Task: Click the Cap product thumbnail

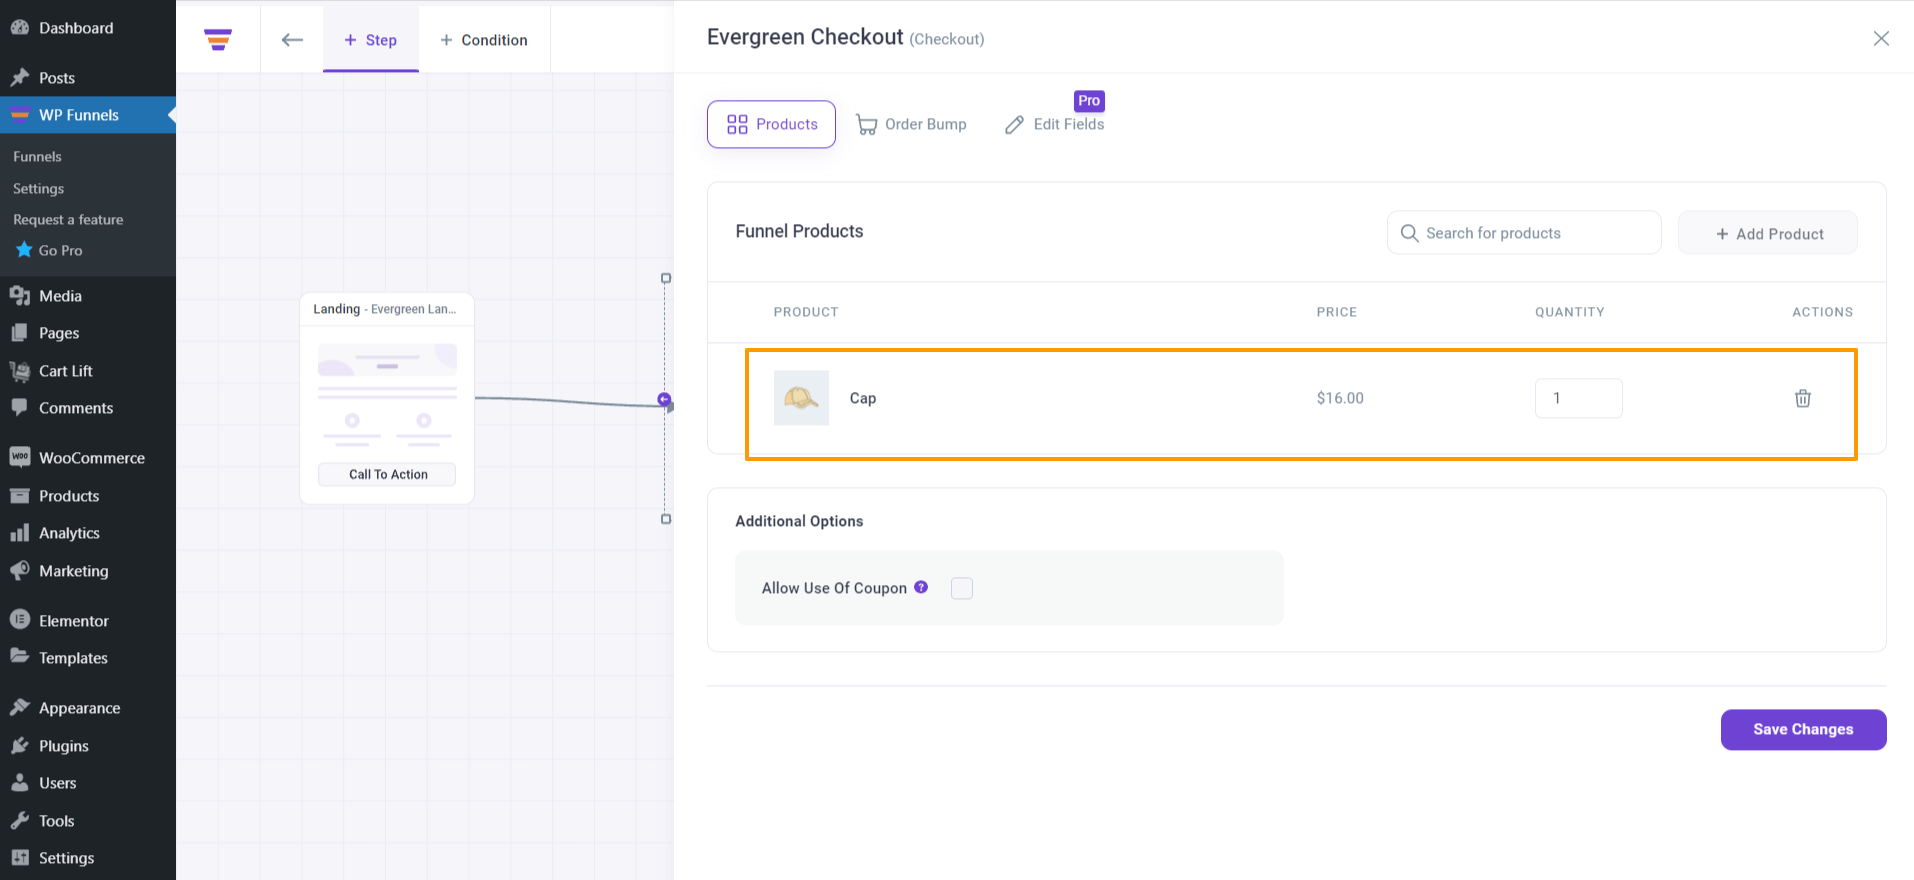Action: [801, 398]
